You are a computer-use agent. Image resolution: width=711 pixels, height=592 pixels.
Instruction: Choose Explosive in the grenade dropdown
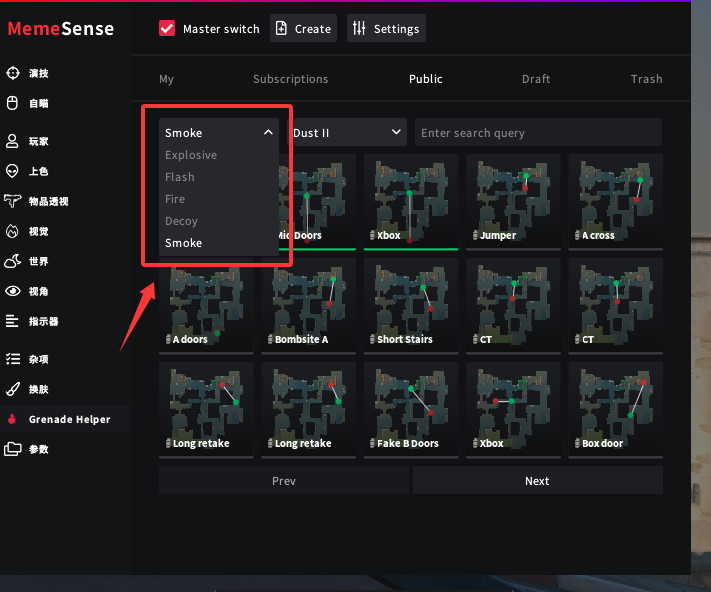click(191, 155)
